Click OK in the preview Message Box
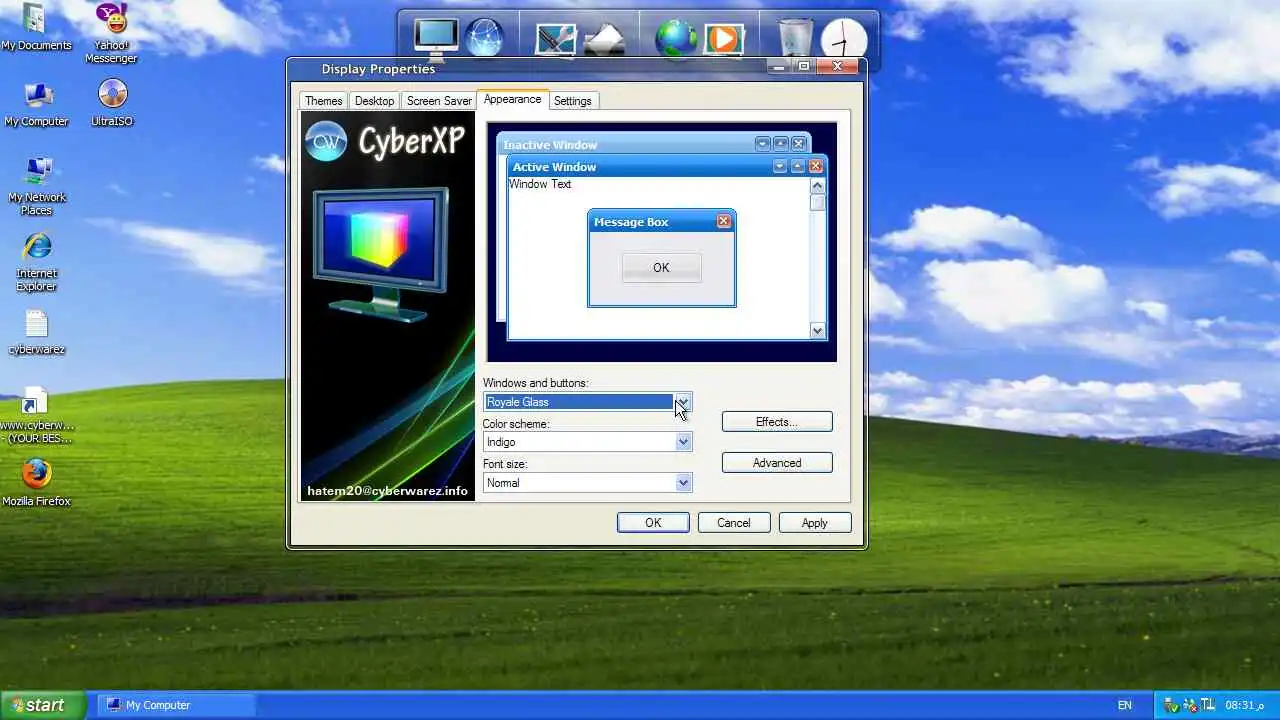The height and width of the screenshot is (720, 1280). point(661,268)
